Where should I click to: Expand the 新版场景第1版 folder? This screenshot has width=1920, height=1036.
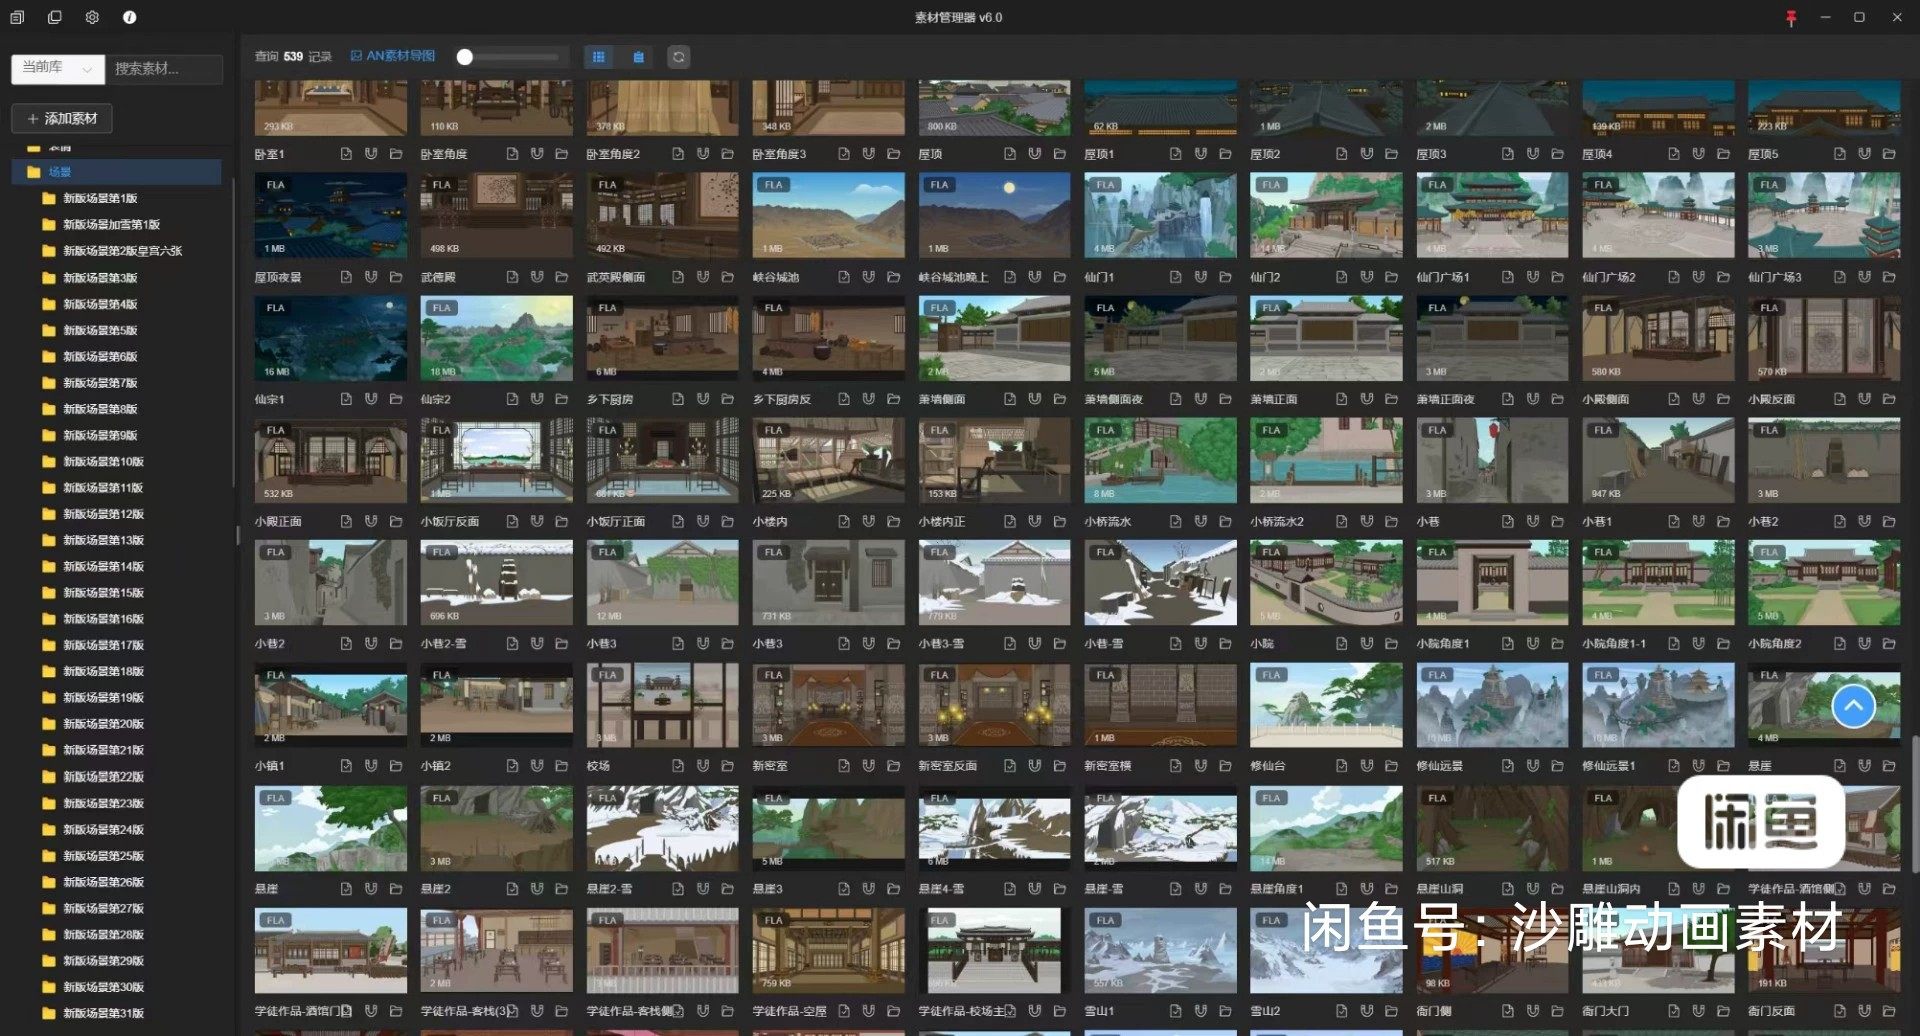click(x=100, y=198)
